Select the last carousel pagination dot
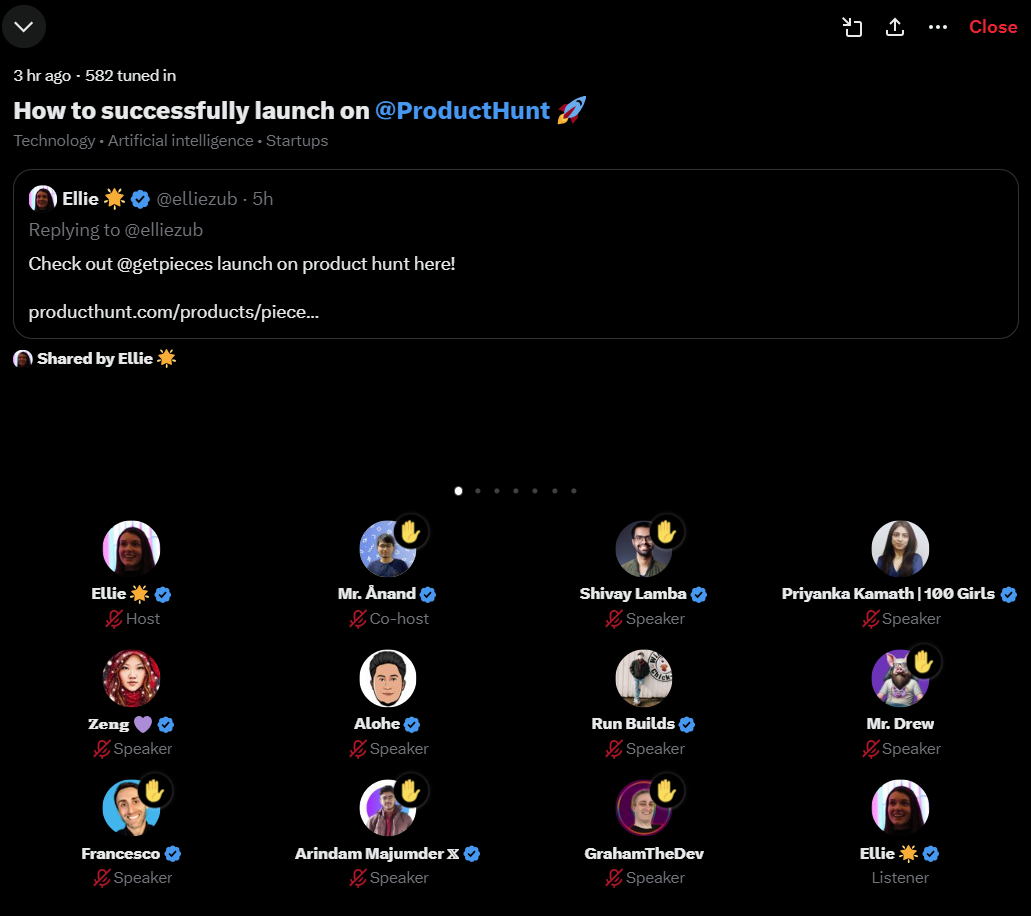Image resolution: width=1031 pixels, height=916 pixels. pos(574,491)
